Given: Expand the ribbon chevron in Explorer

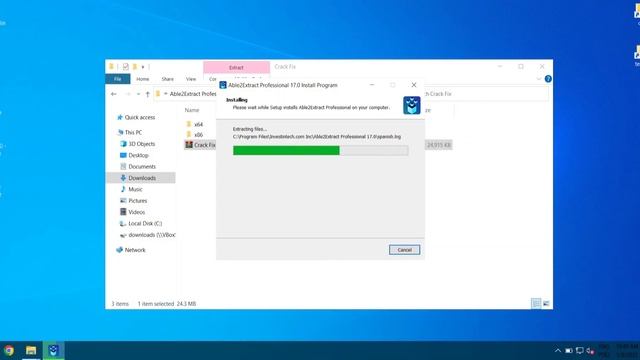Looking at the screenshot, I should click(539, 79).
